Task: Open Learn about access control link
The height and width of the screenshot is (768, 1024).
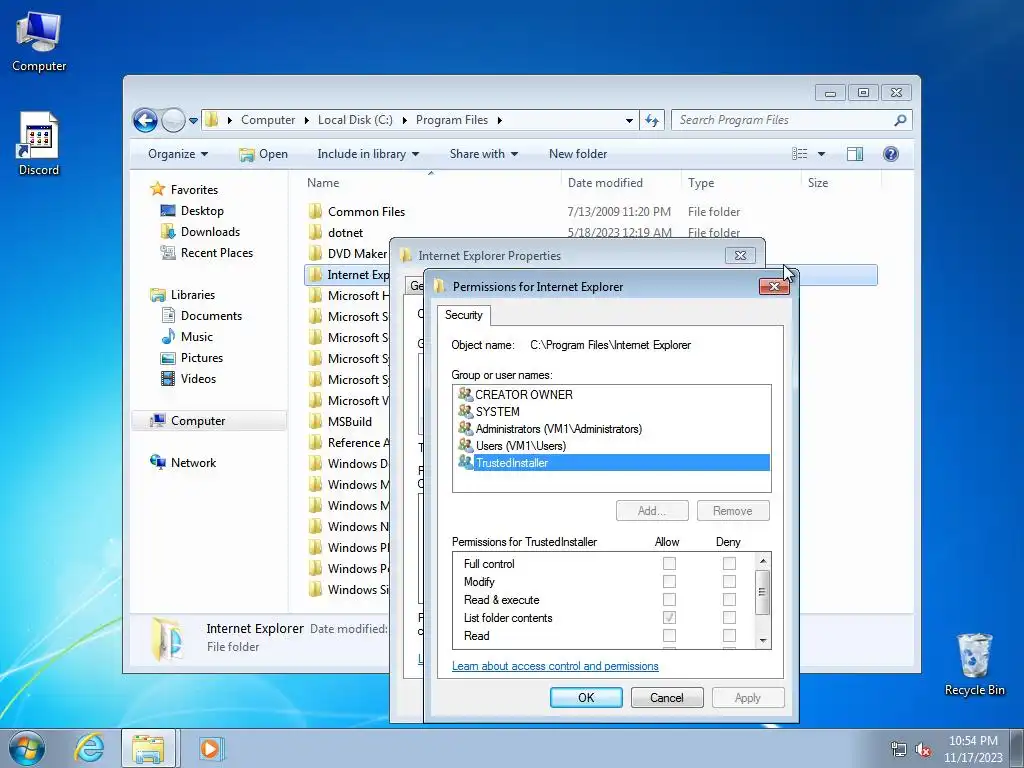Action: coord(555,666)
